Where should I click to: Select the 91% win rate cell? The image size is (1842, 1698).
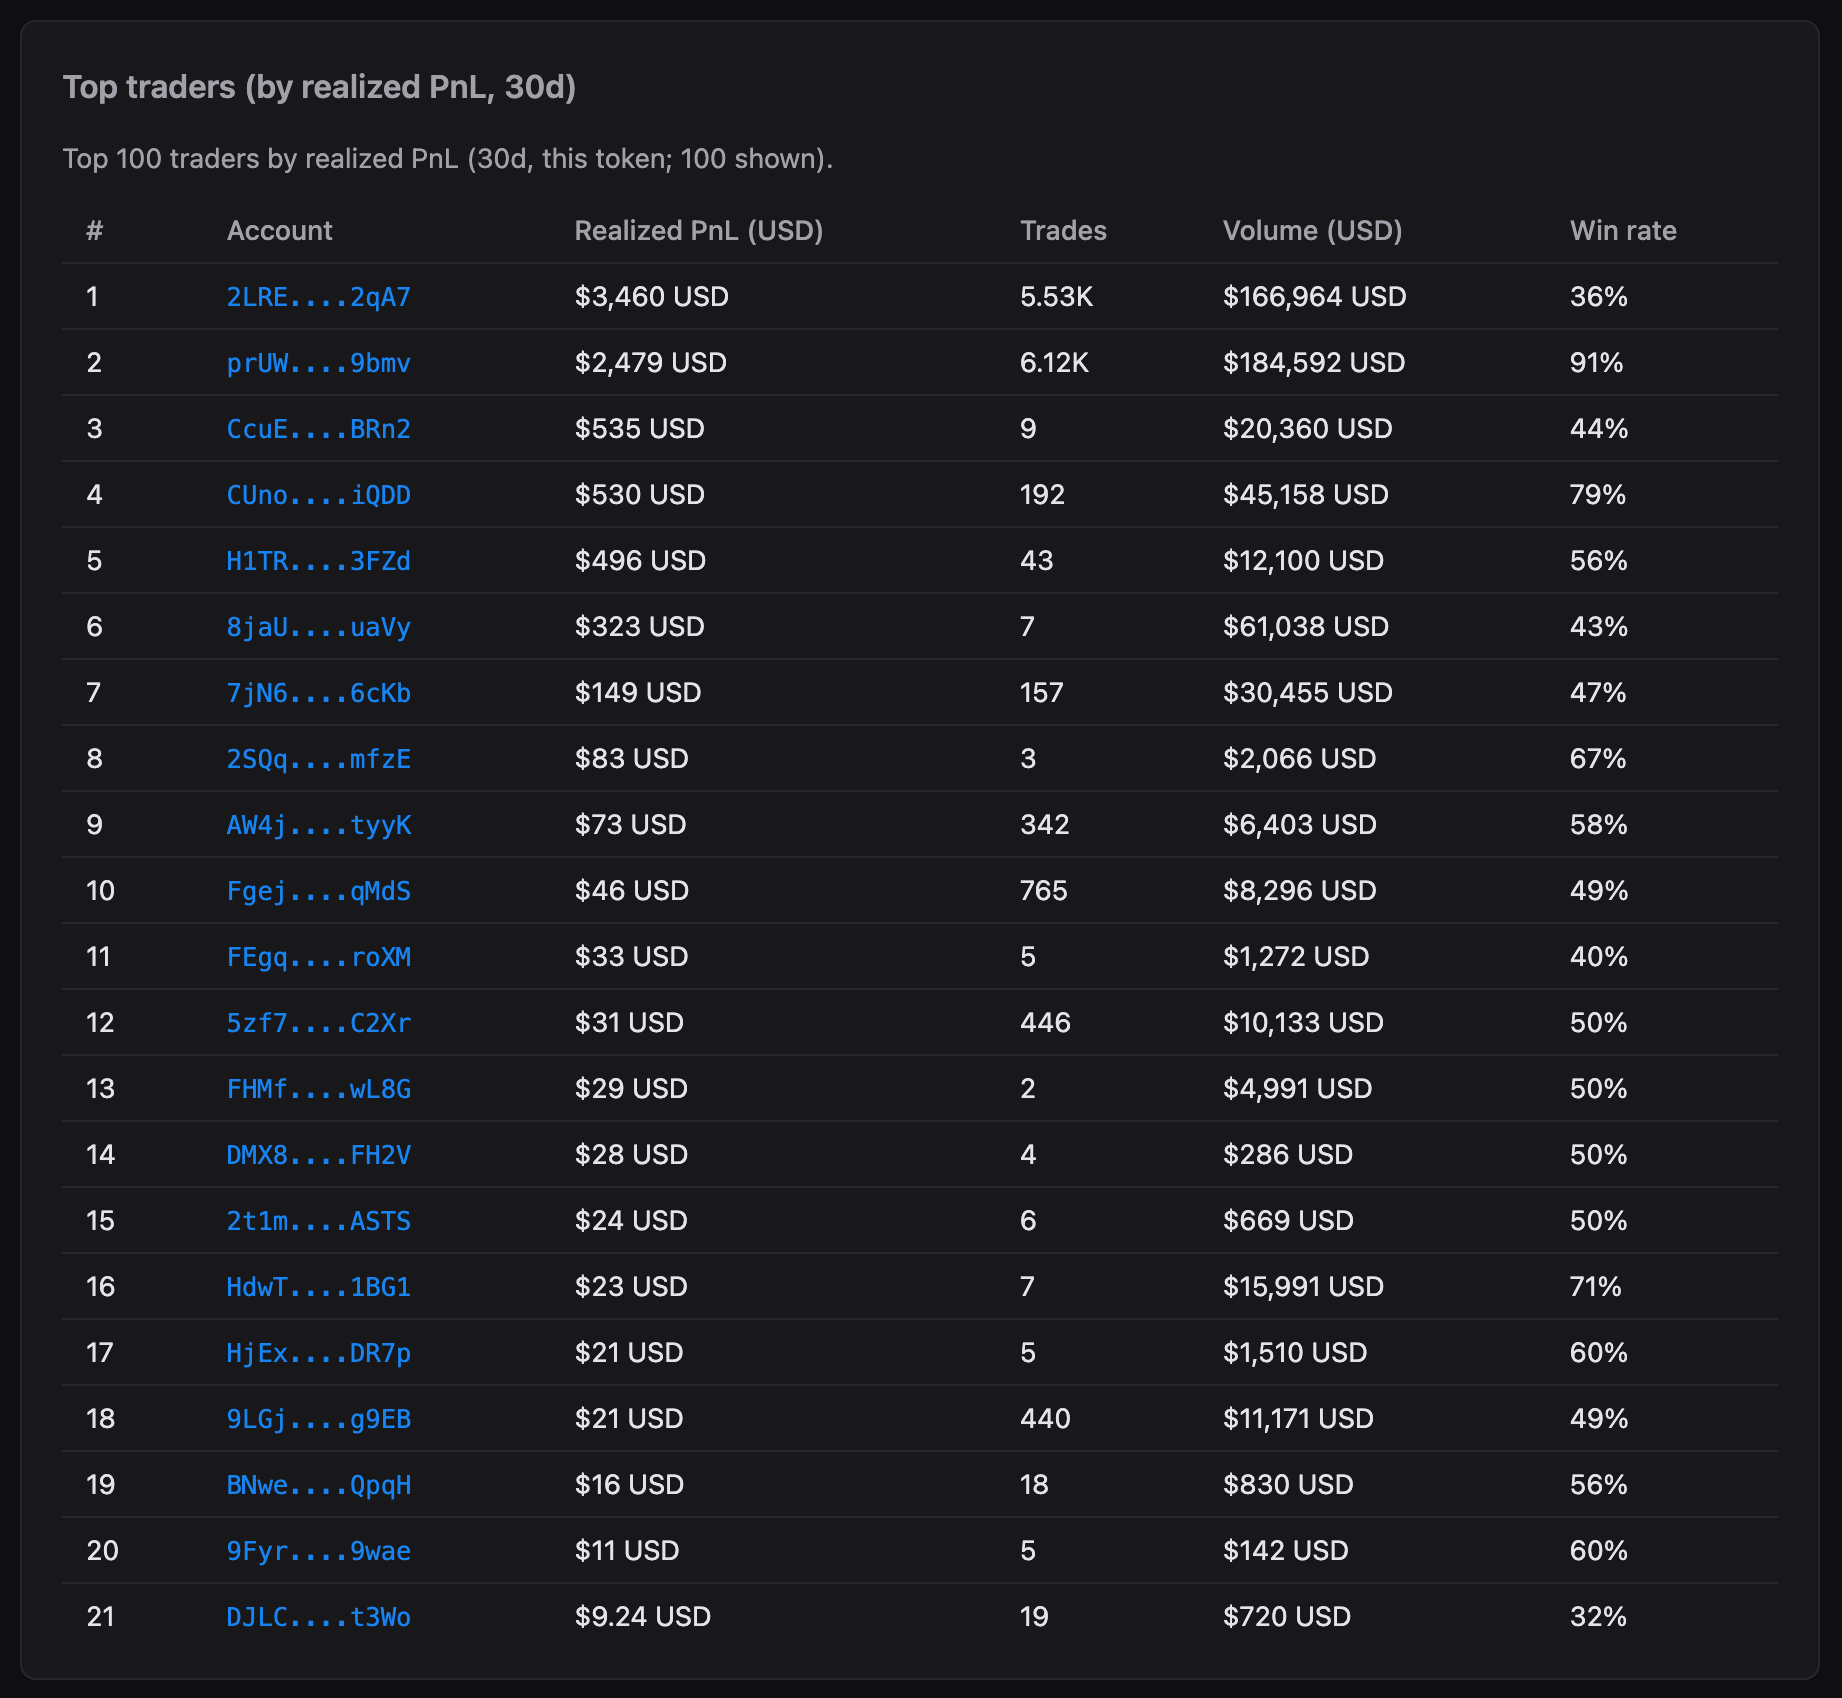click(x=1596, y=363)
